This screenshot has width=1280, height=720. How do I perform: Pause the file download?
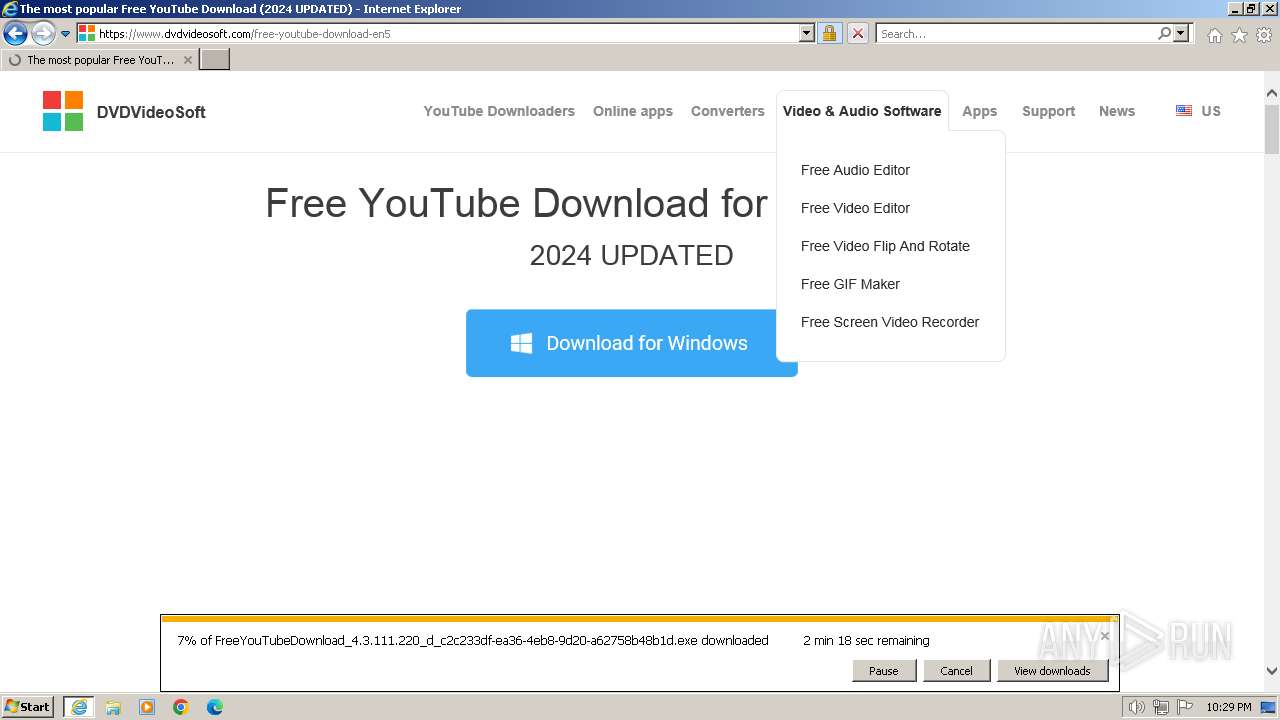pyautogui.click(x=884, y=671)
